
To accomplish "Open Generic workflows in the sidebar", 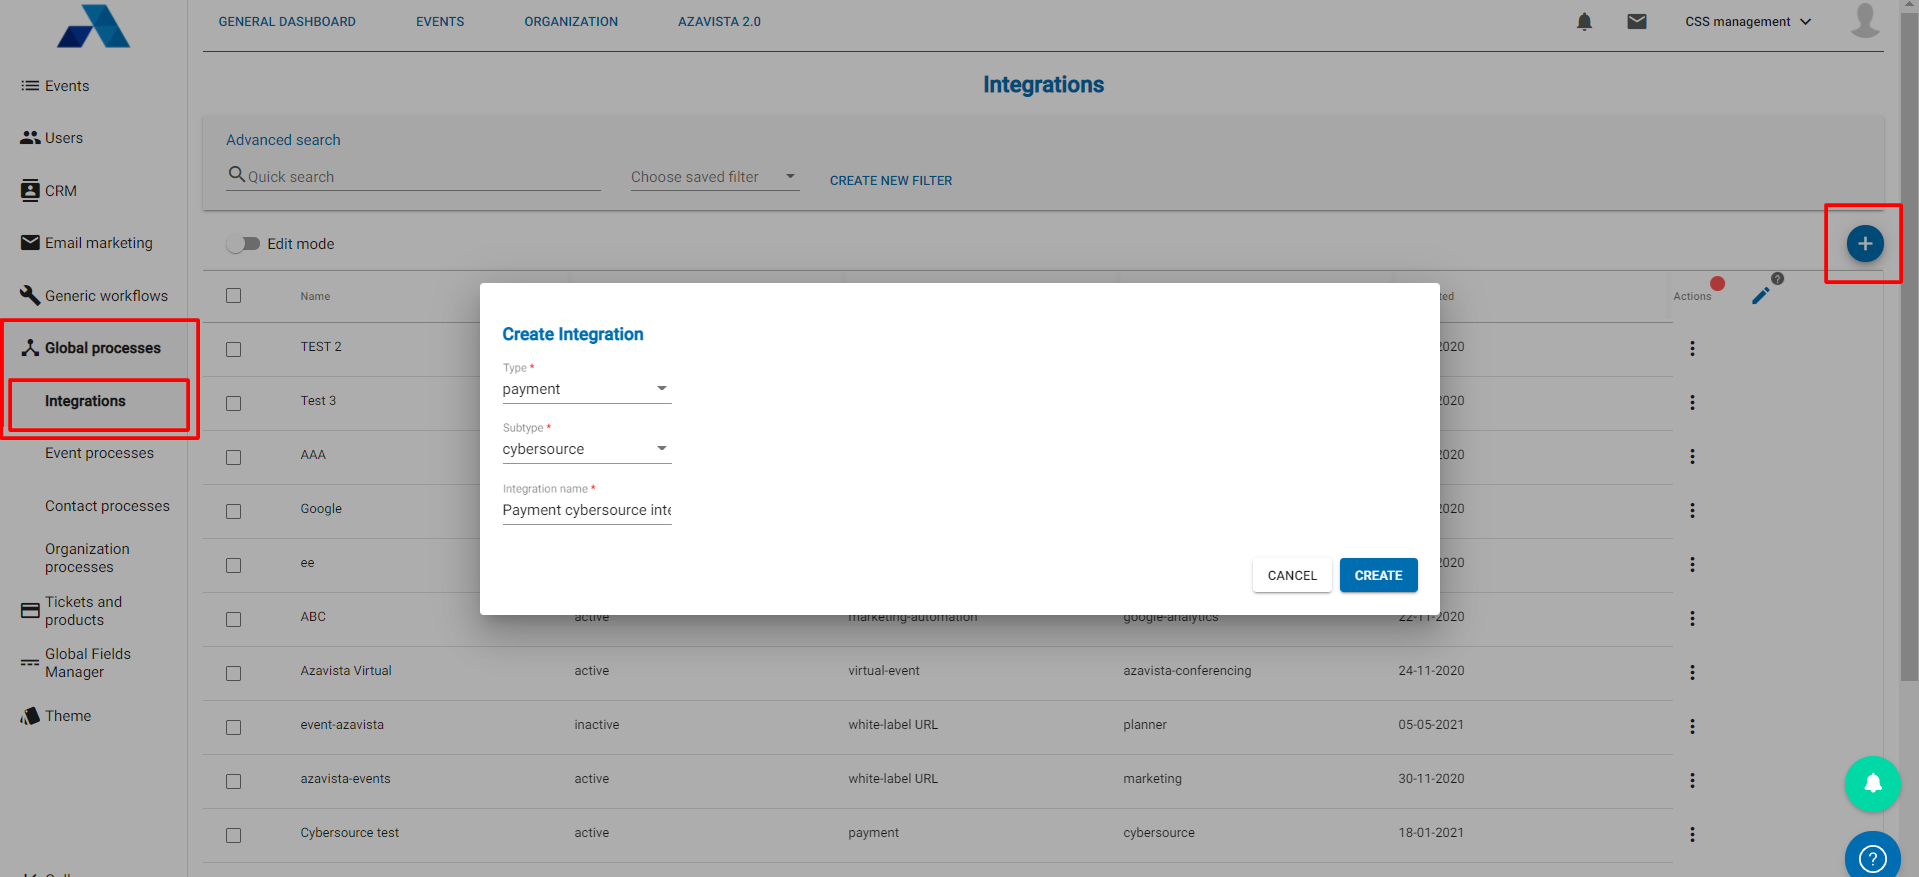I will [94, 296].
